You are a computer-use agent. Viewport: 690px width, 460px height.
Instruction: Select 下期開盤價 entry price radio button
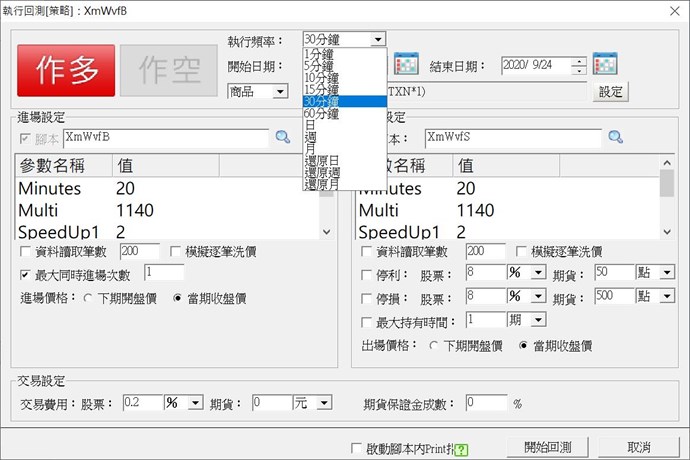coord(89,298)
